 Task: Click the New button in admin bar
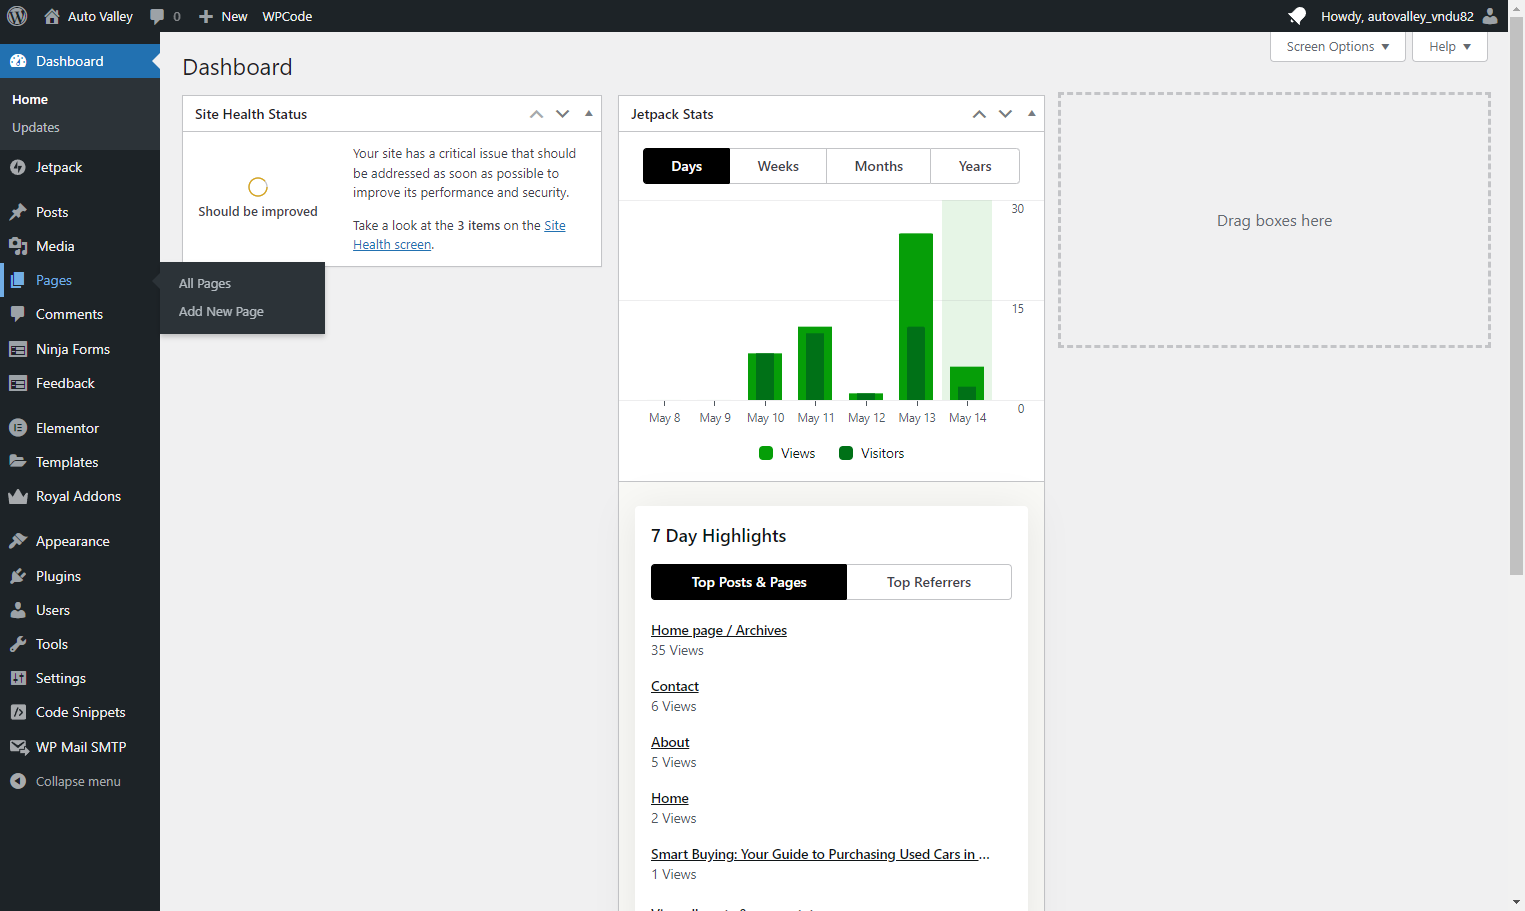223,16
